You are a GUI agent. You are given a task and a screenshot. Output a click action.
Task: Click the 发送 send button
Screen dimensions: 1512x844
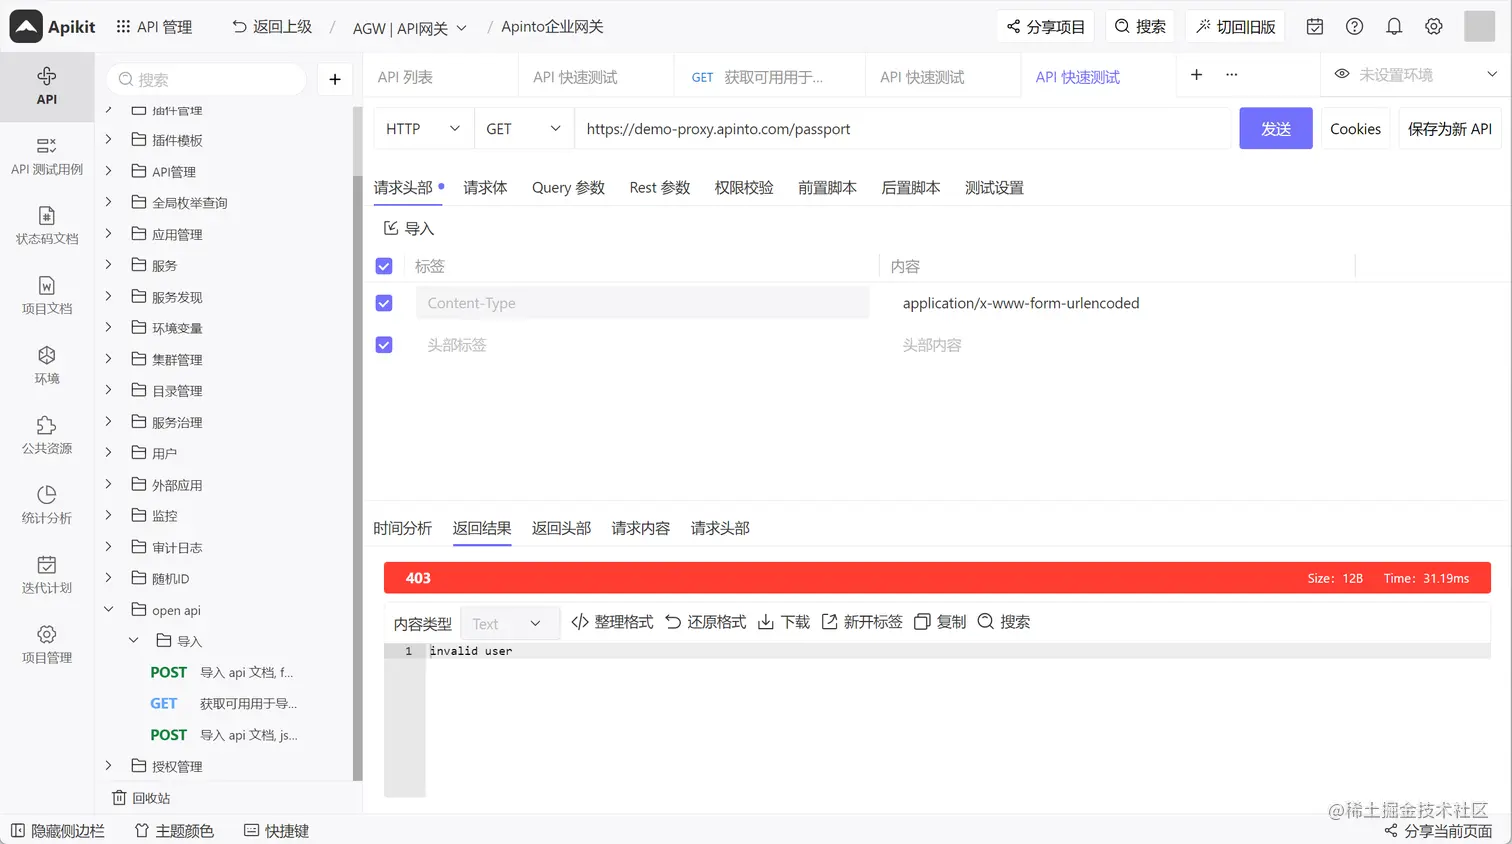[1276, 129]
